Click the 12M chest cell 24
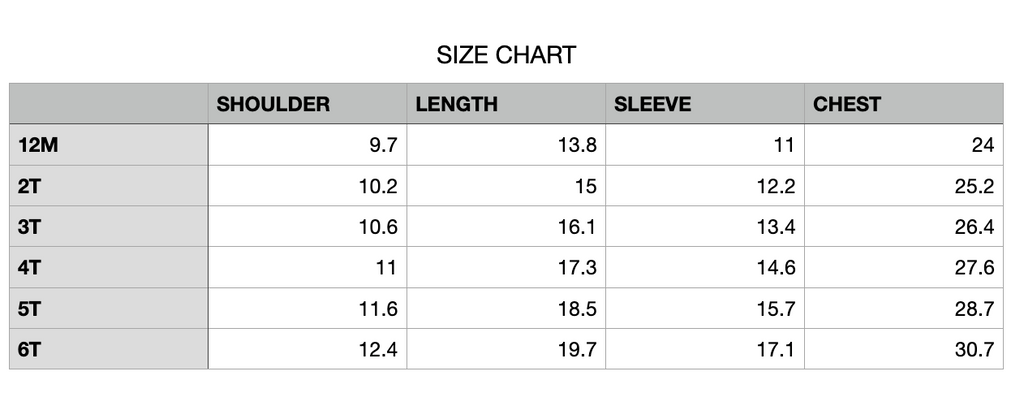1024x393 pixels. point(904,145)
